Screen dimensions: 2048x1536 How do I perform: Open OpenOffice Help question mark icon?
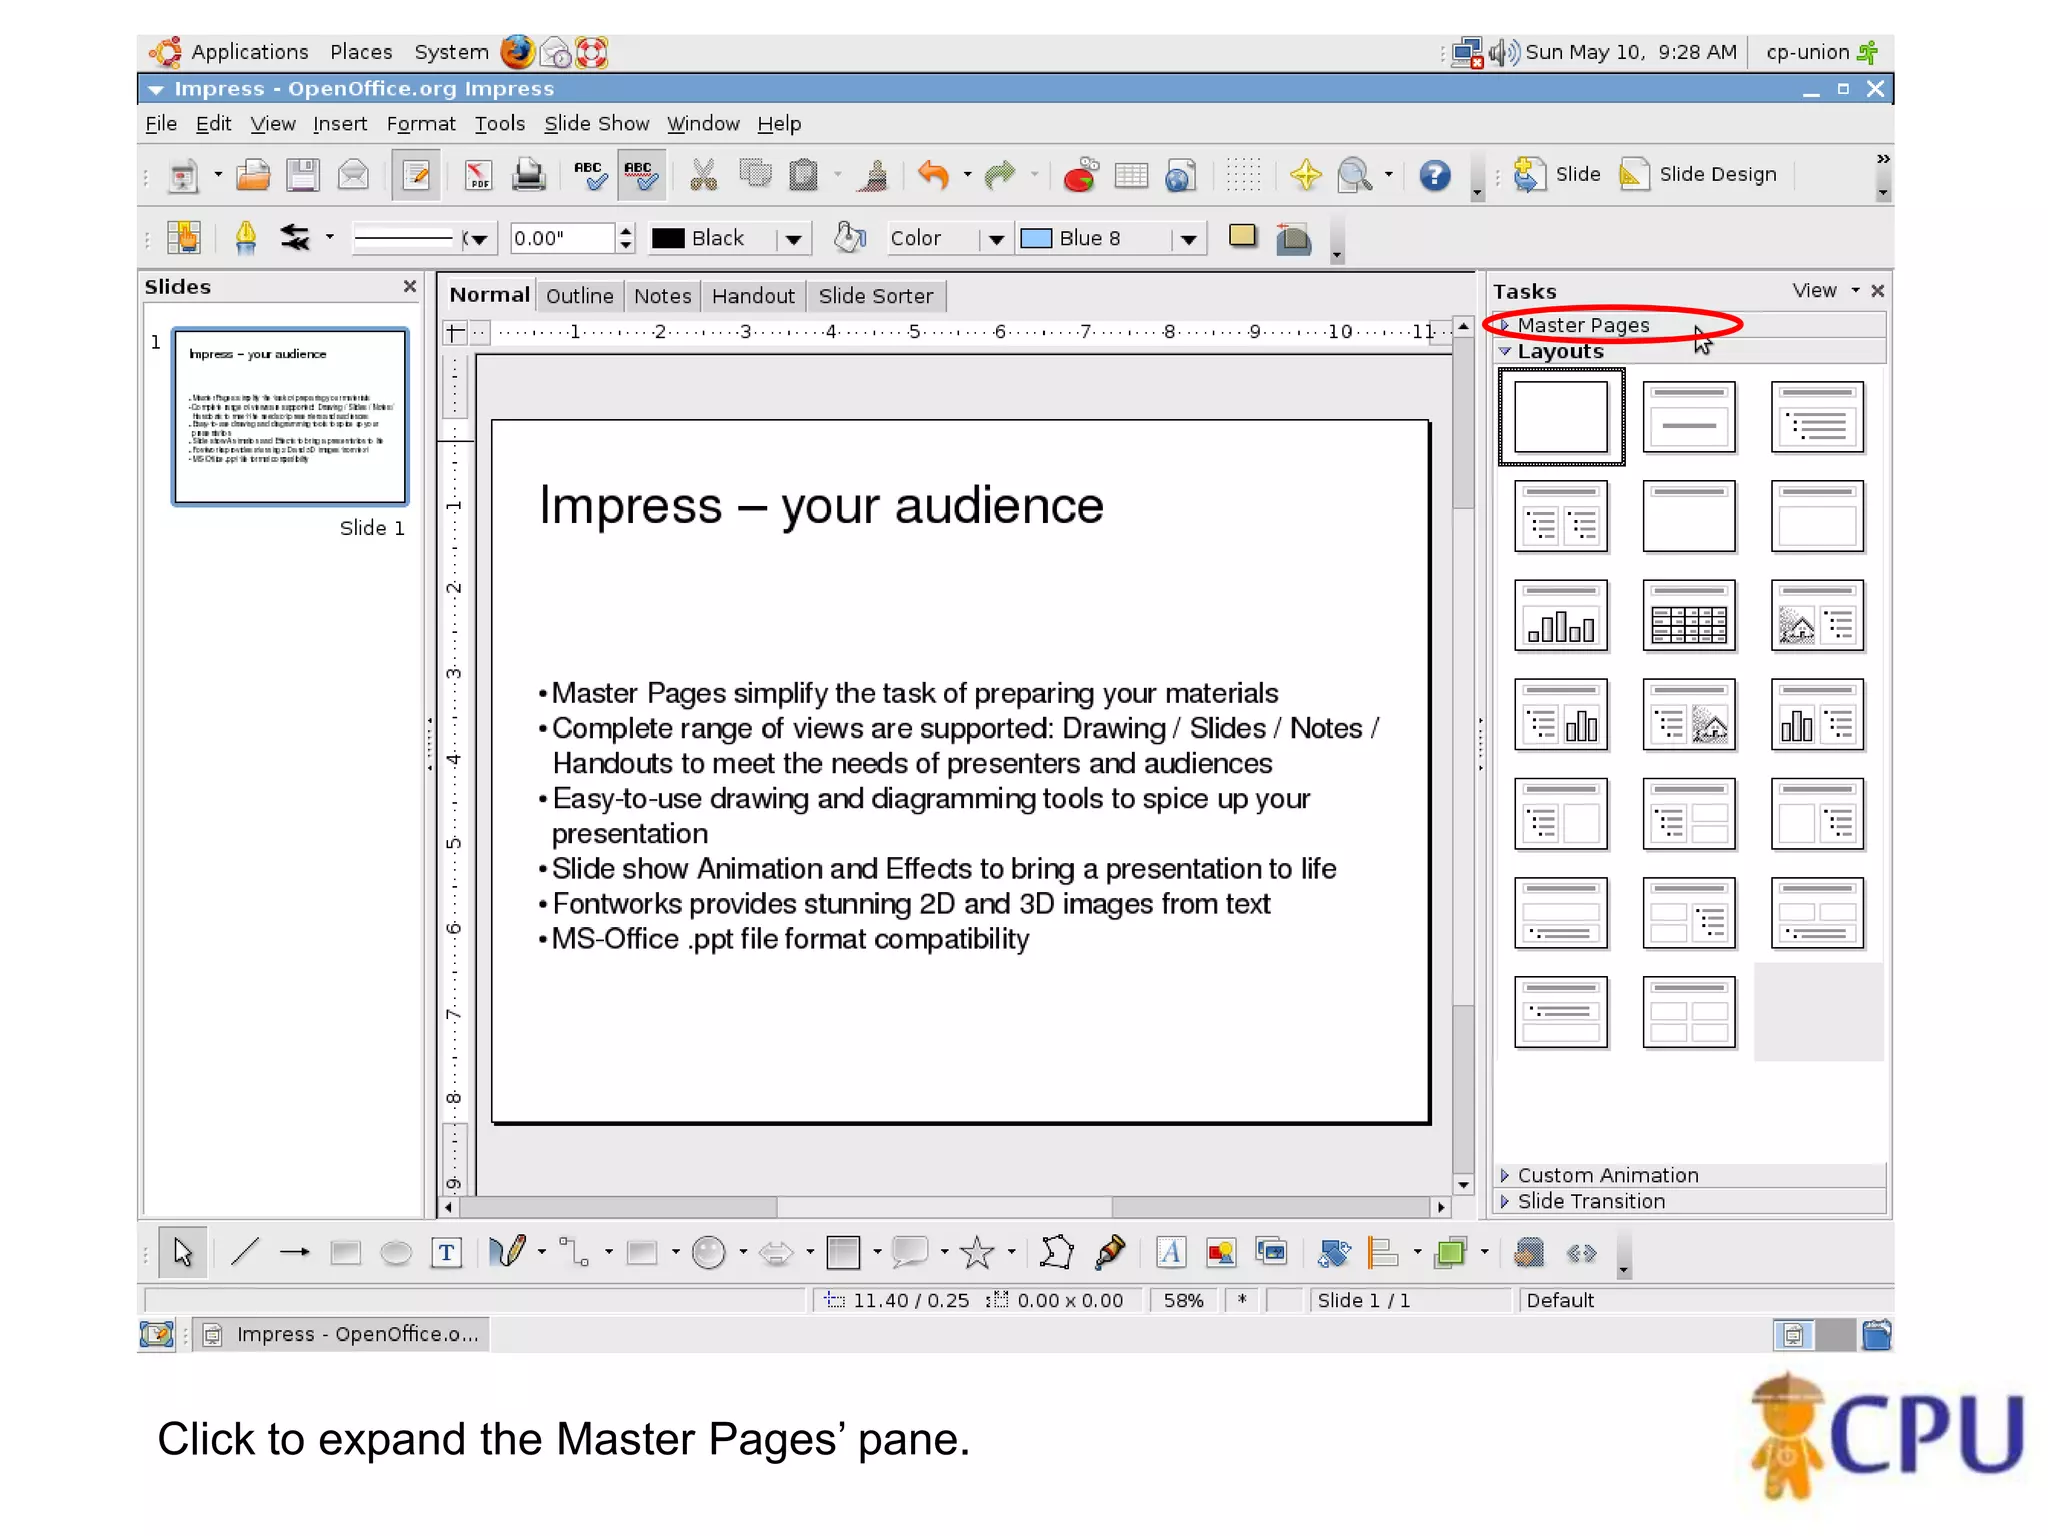1435,176
